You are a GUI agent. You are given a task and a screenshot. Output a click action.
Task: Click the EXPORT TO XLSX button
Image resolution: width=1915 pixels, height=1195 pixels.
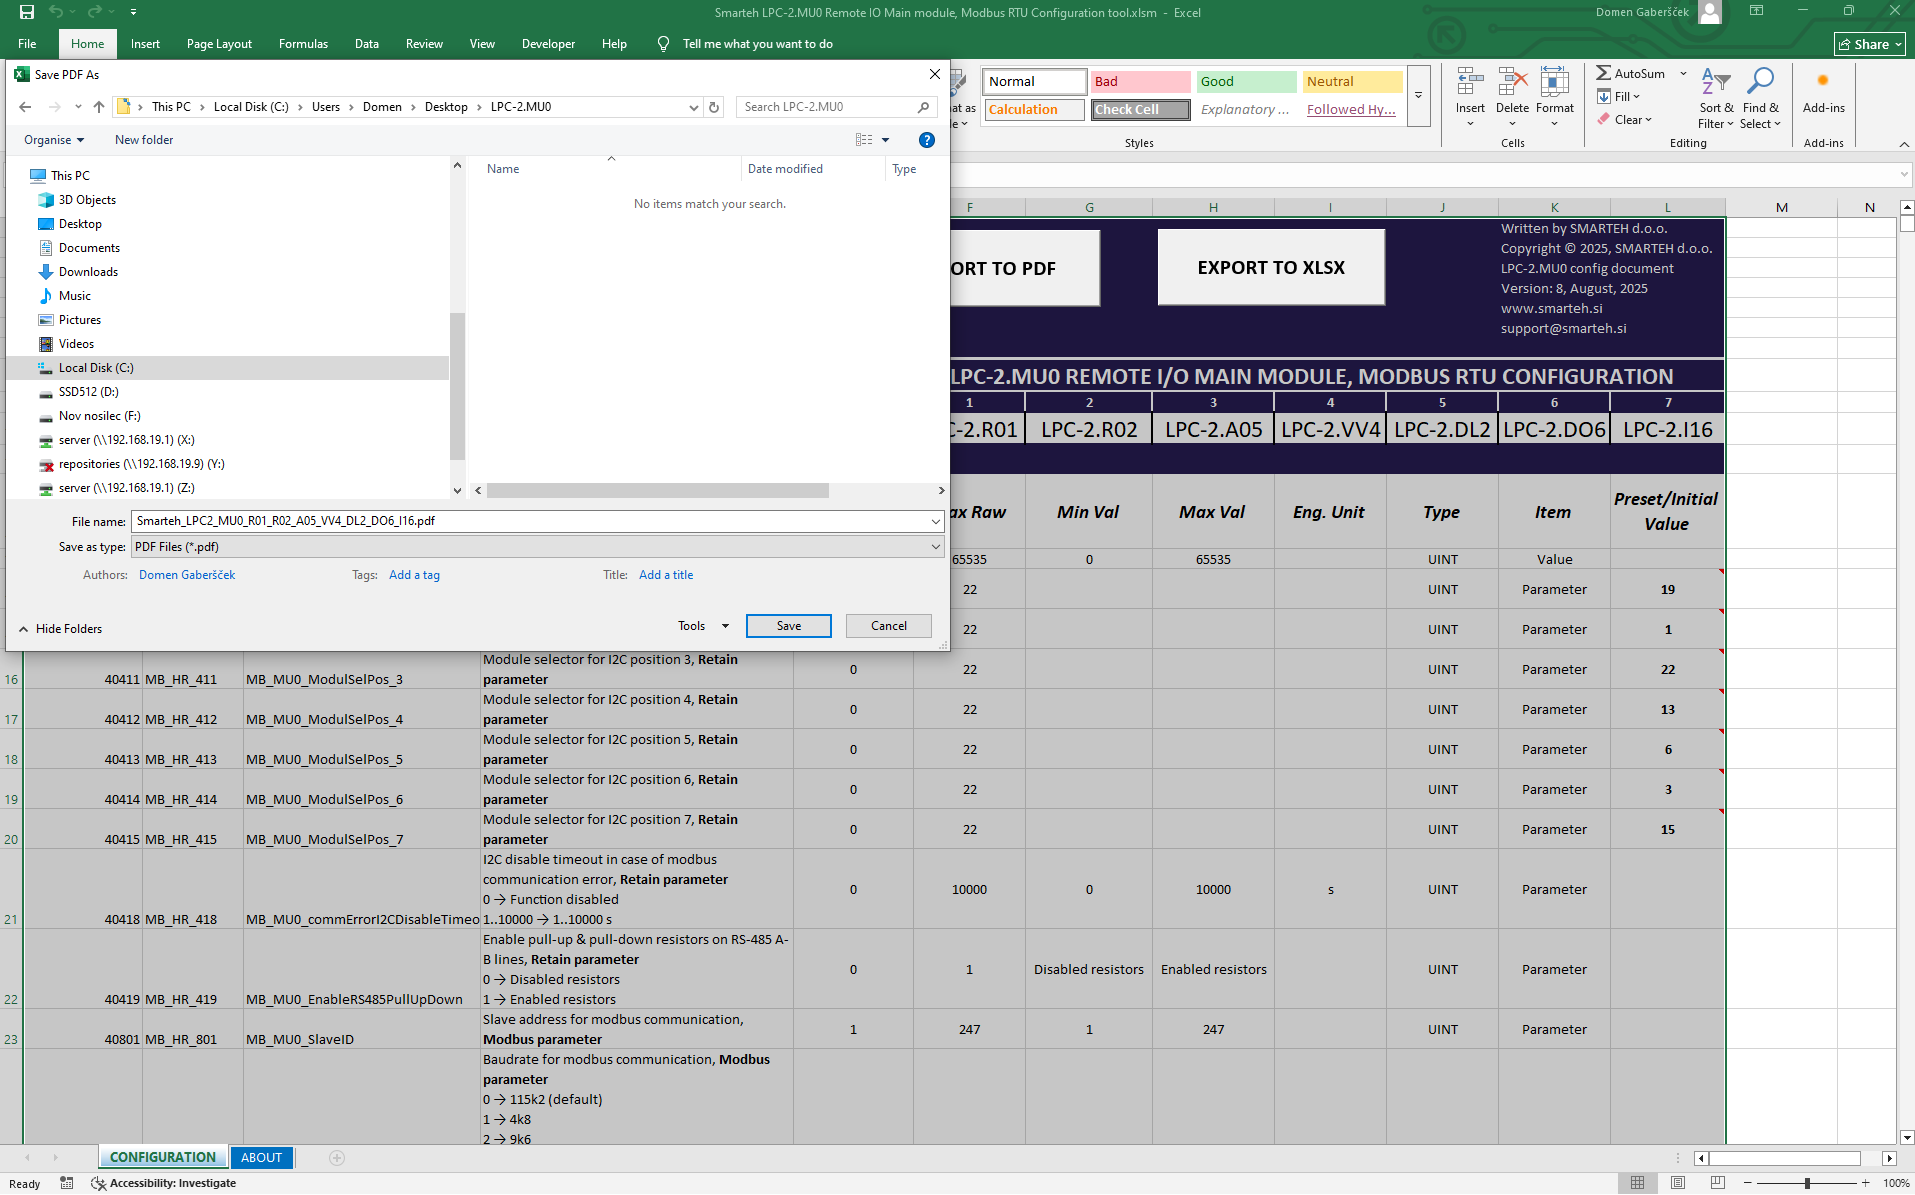[x=1270, y=268]
